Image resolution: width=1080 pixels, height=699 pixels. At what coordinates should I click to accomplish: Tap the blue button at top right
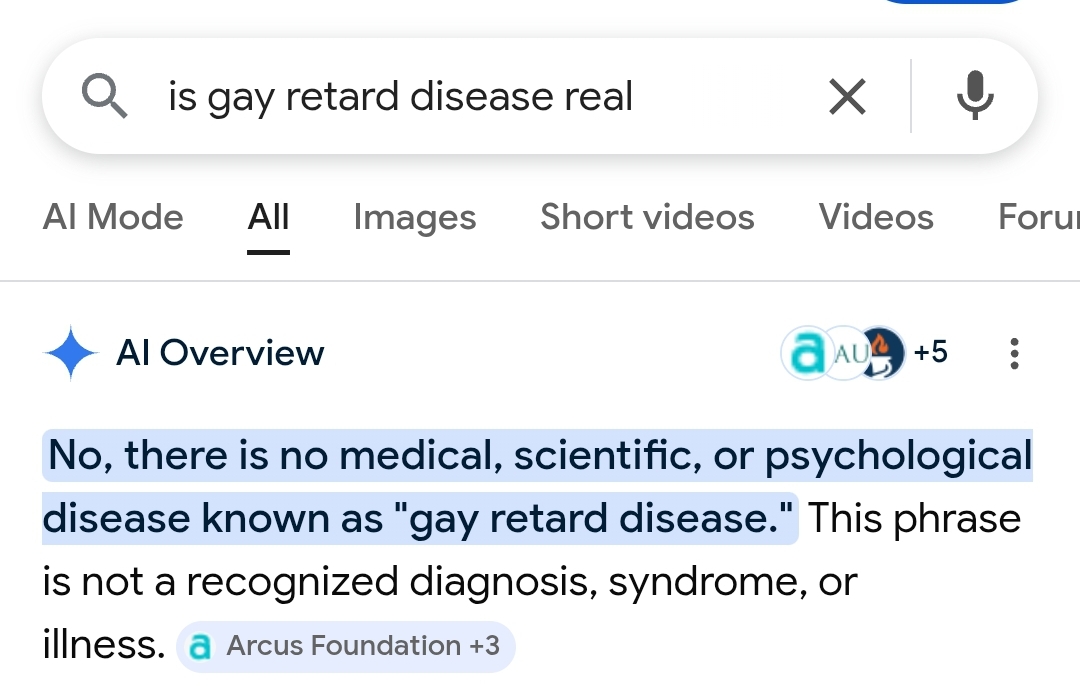pyautogui.click(x=953, y=3)
